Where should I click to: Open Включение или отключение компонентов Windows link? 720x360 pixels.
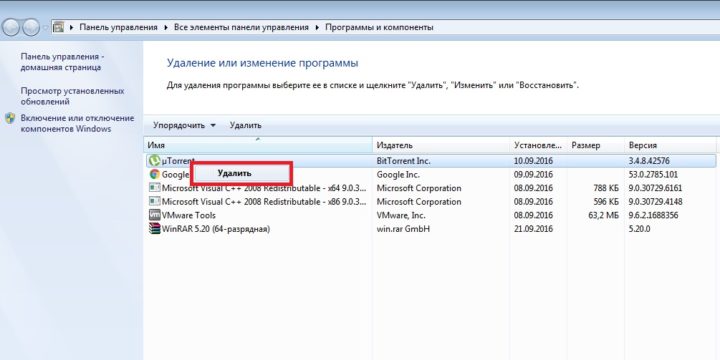(x=77, y=124)
